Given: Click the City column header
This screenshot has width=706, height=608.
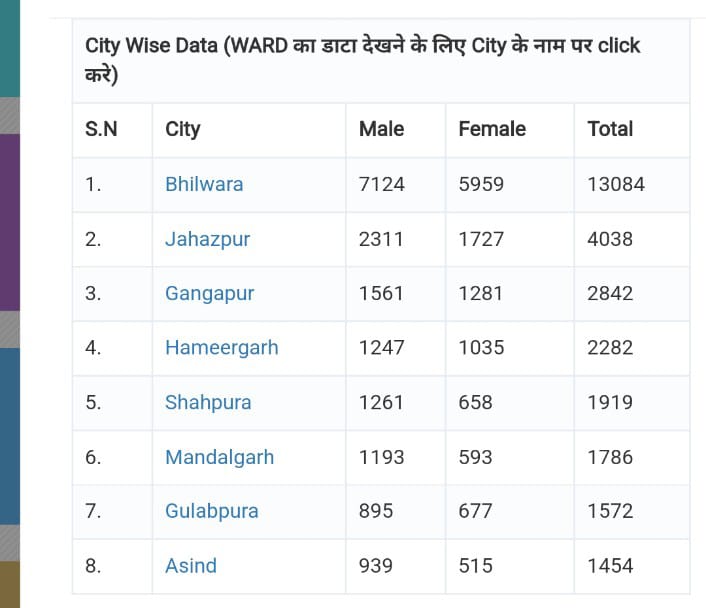Looking at the screenshot, I should click(x=182, y=129).
